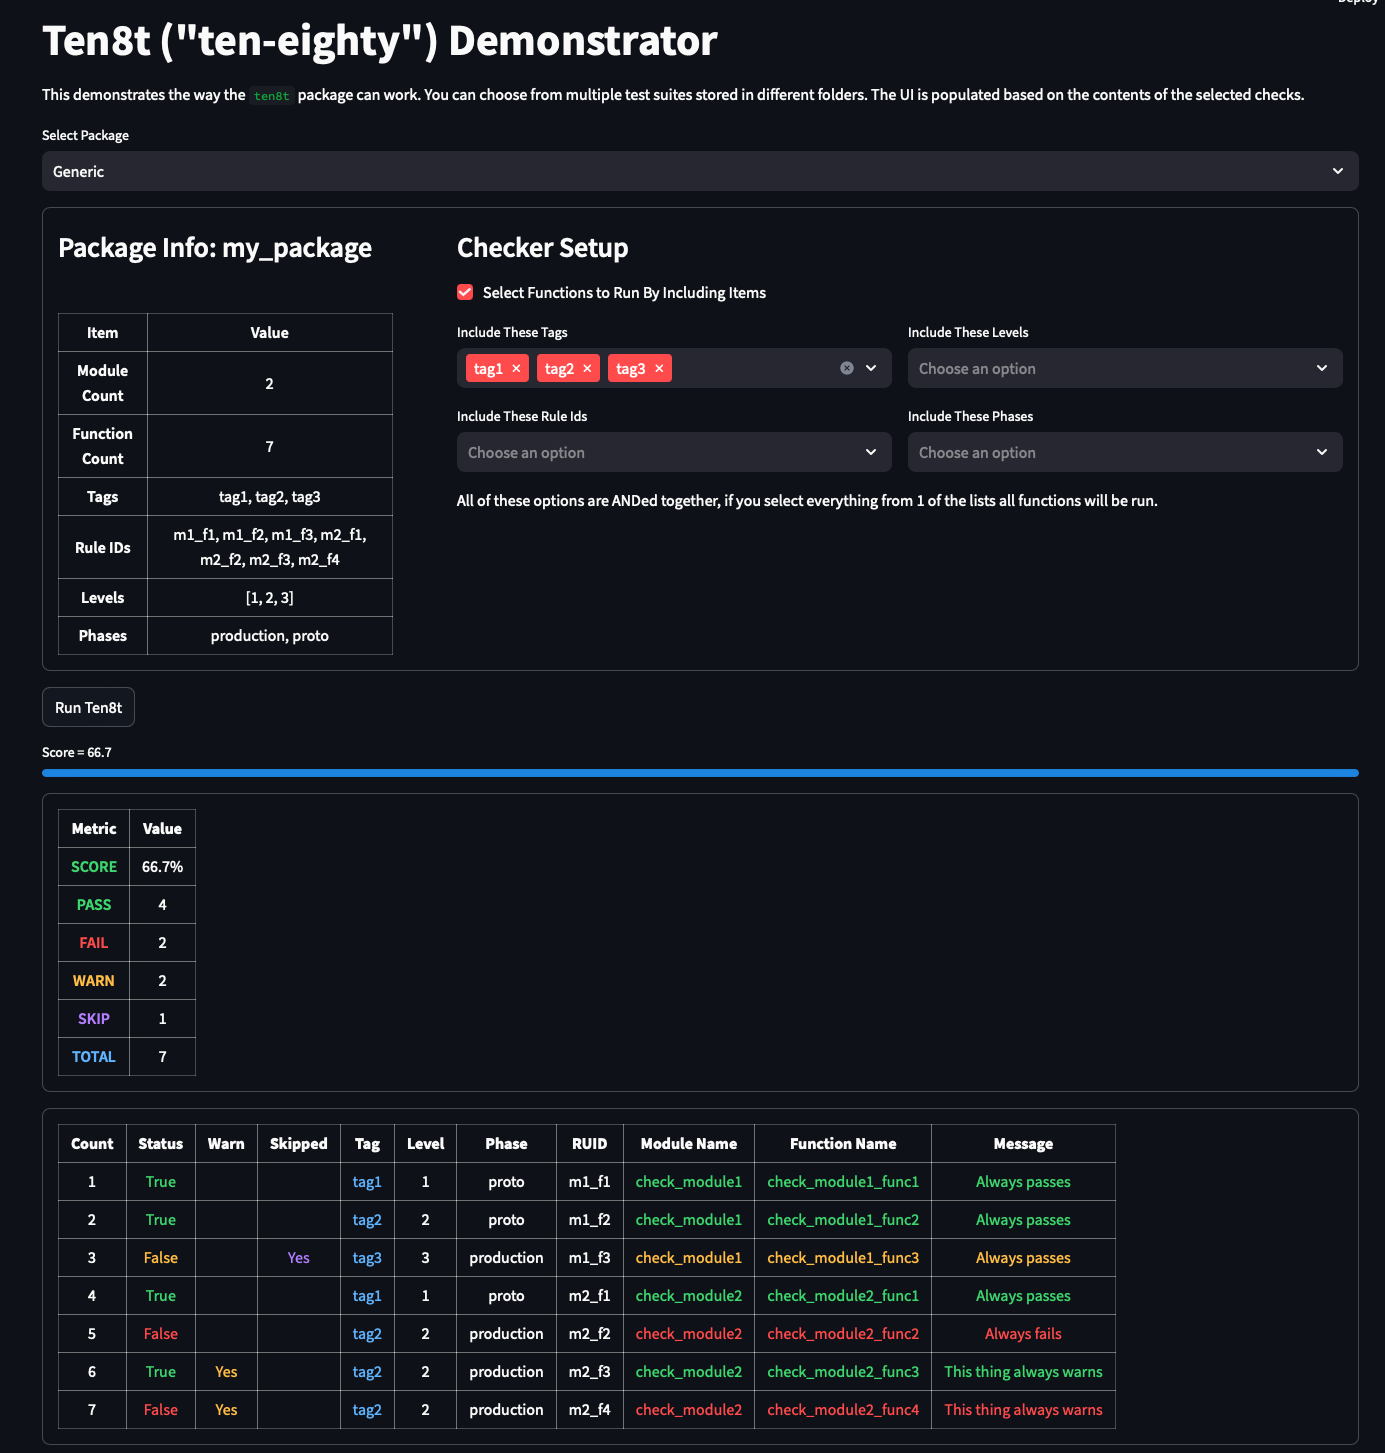
Task: Click the check_module2_func3 function name
Action: pyautogui.click(x=843, y=1372)
